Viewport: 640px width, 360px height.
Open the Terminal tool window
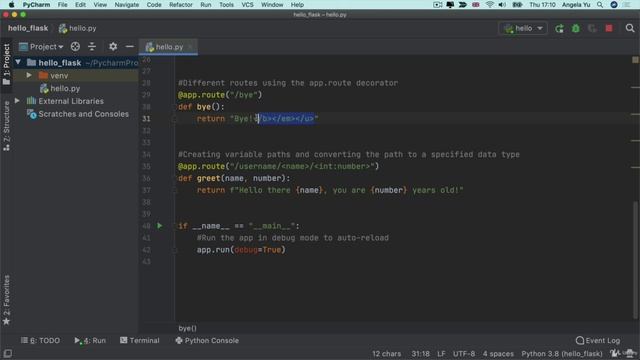140,340
